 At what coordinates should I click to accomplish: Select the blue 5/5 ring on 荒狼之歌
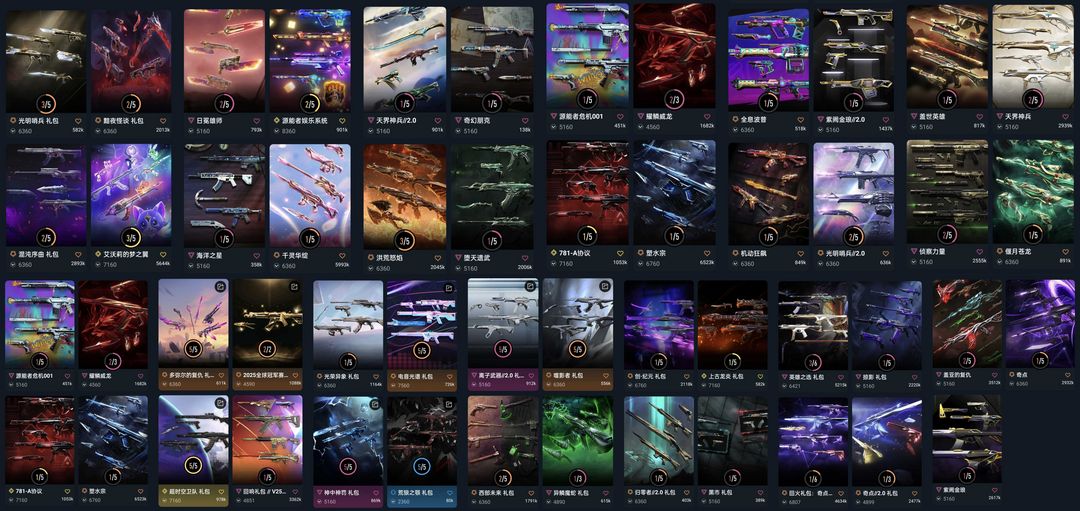pyautogui.click(x=422, y=467)
